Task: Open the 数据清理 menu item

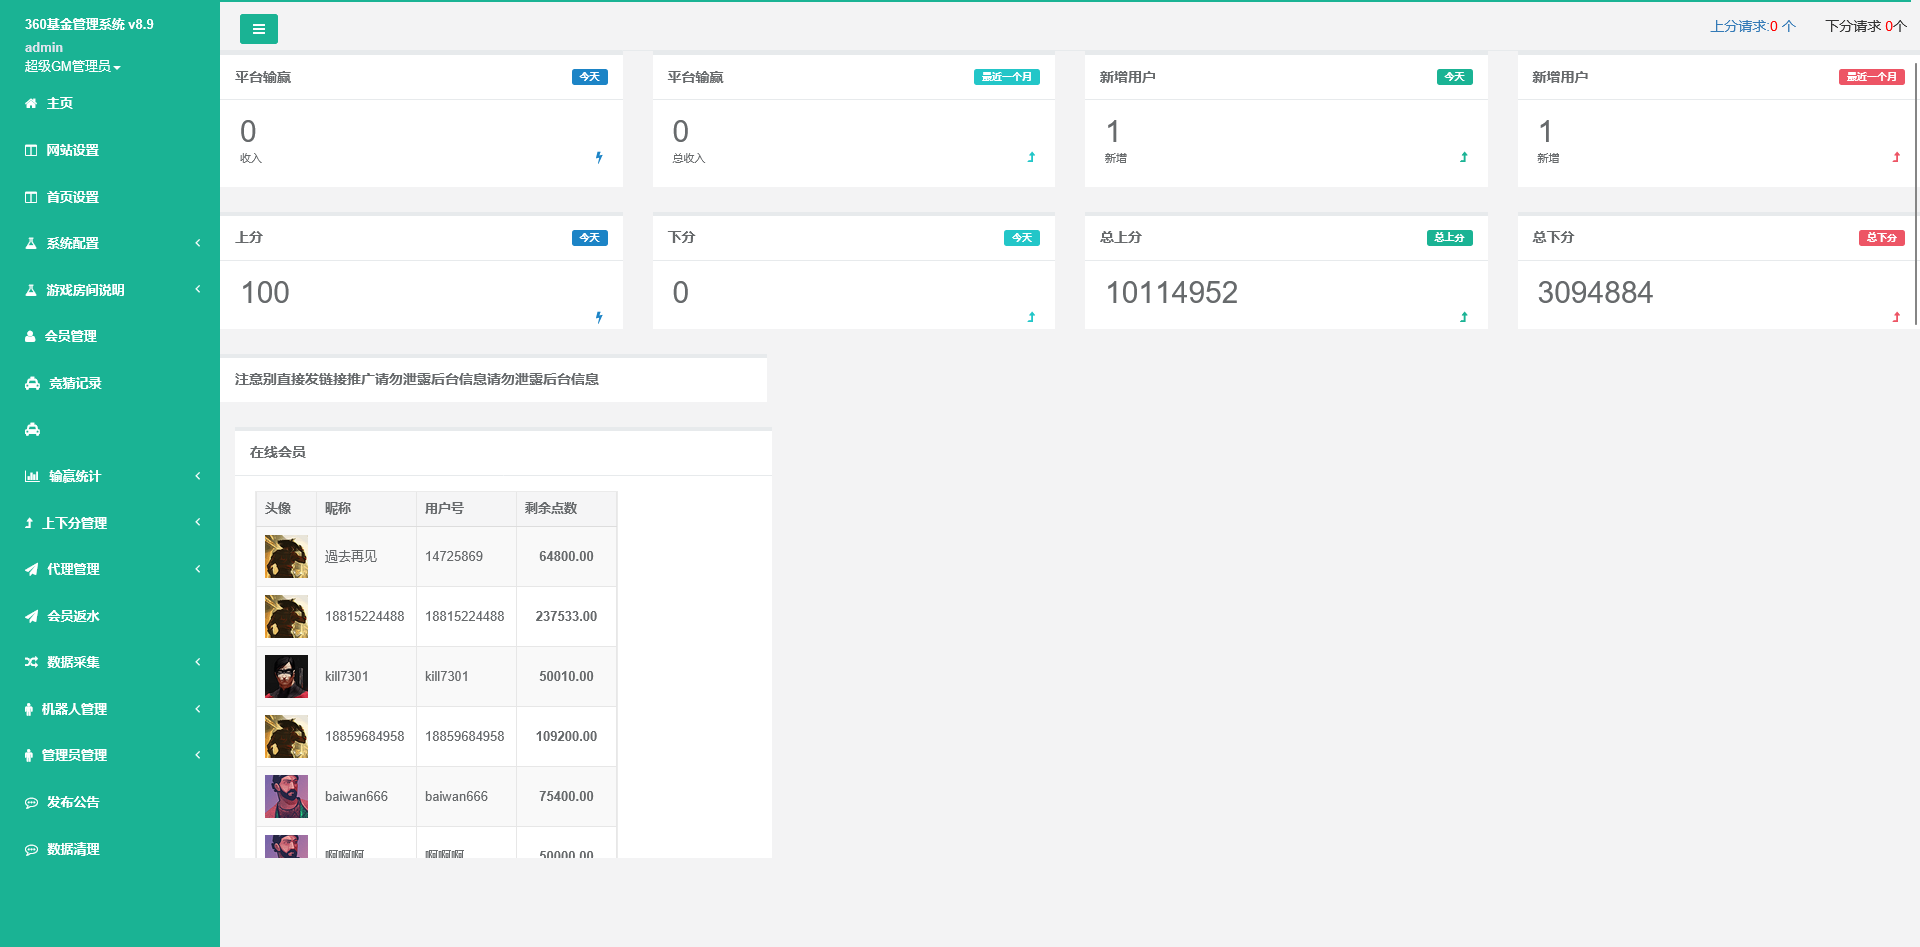Action: click(72, 849)
